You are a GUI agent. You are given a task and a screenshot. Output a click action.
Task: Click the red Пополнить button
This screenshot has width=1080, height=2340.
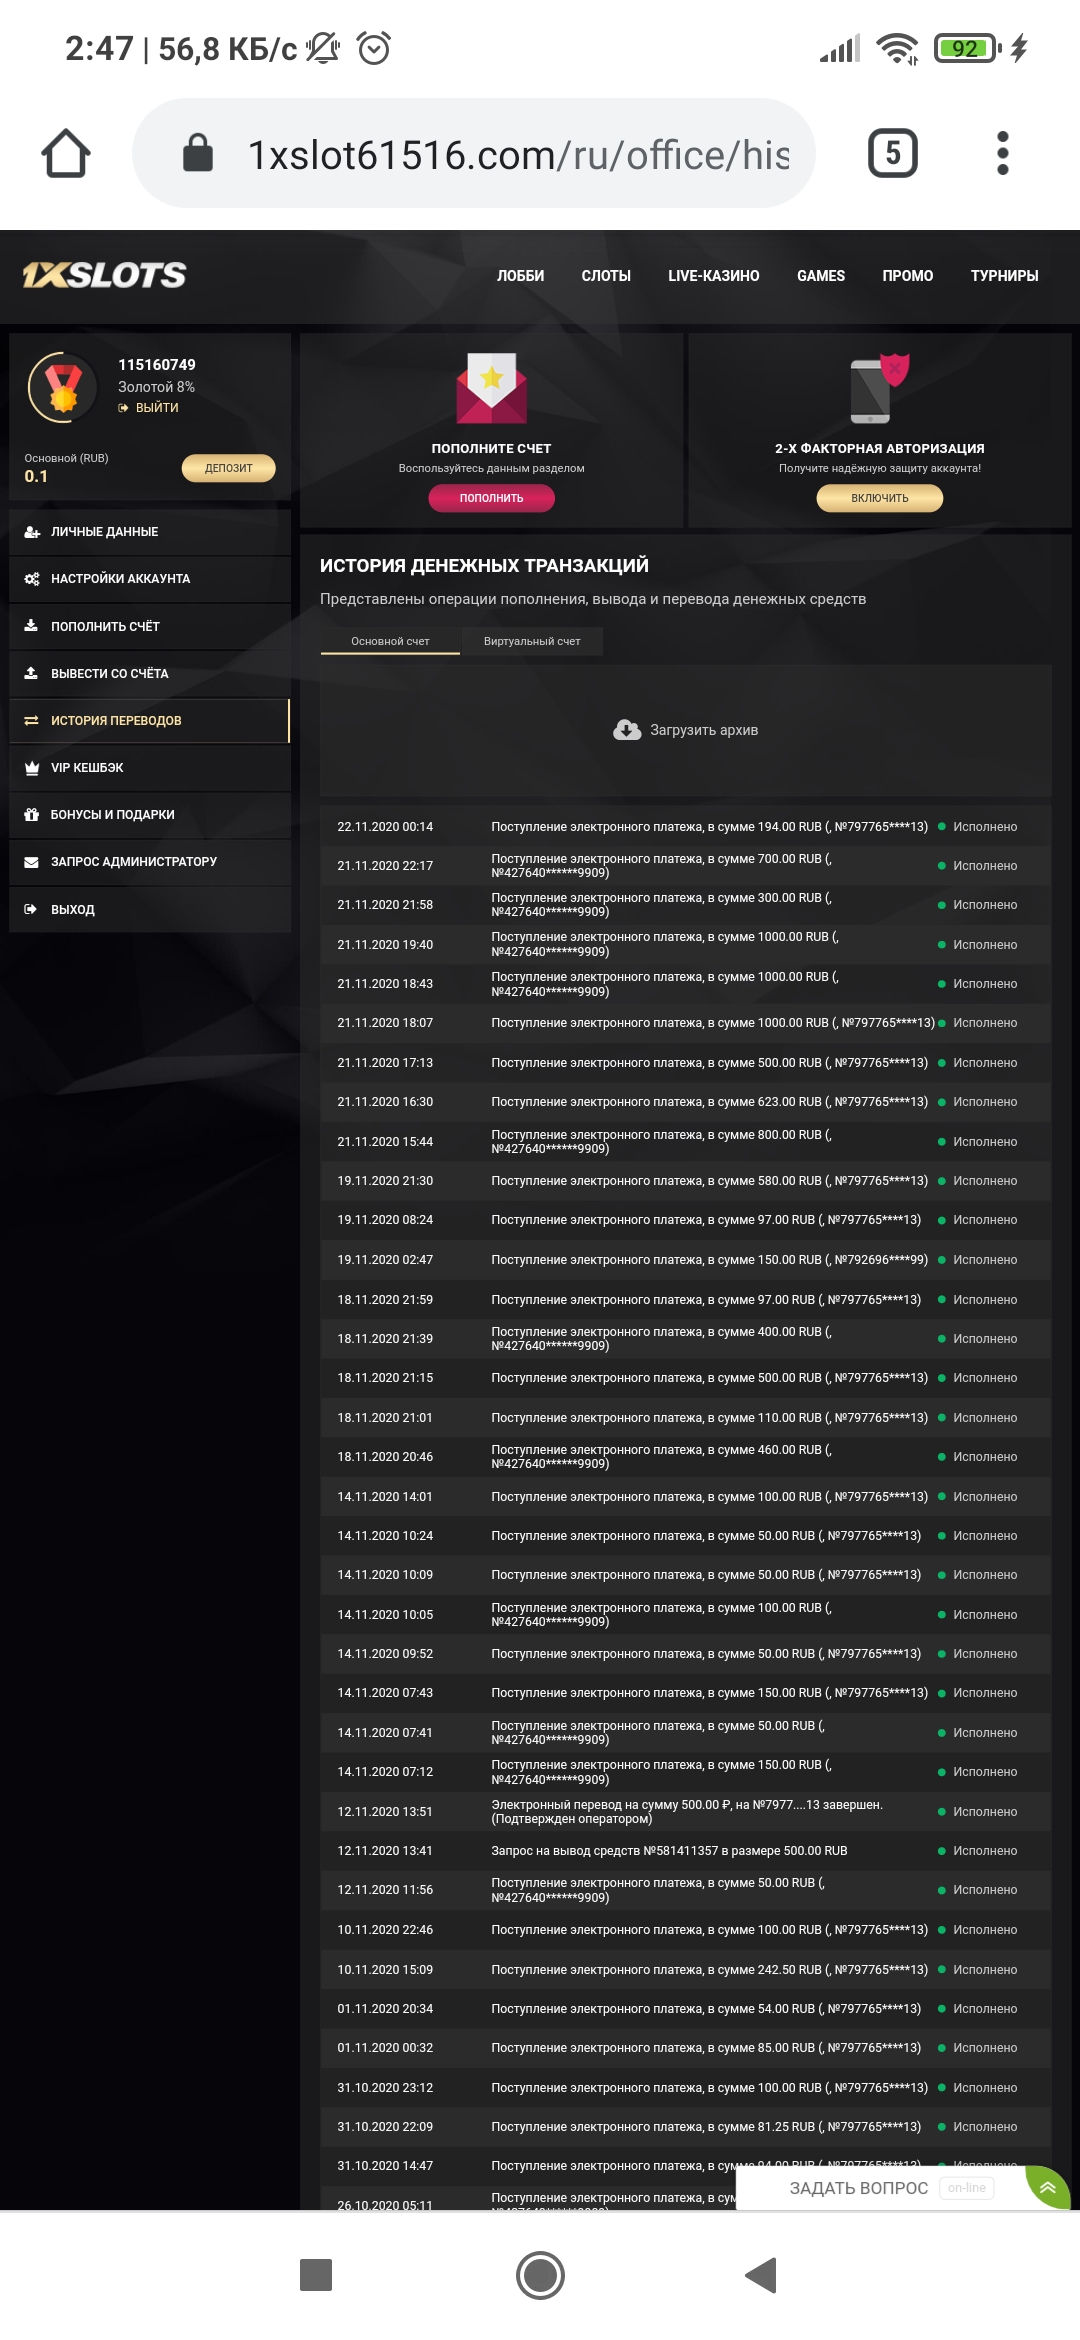tap(491, 498)
